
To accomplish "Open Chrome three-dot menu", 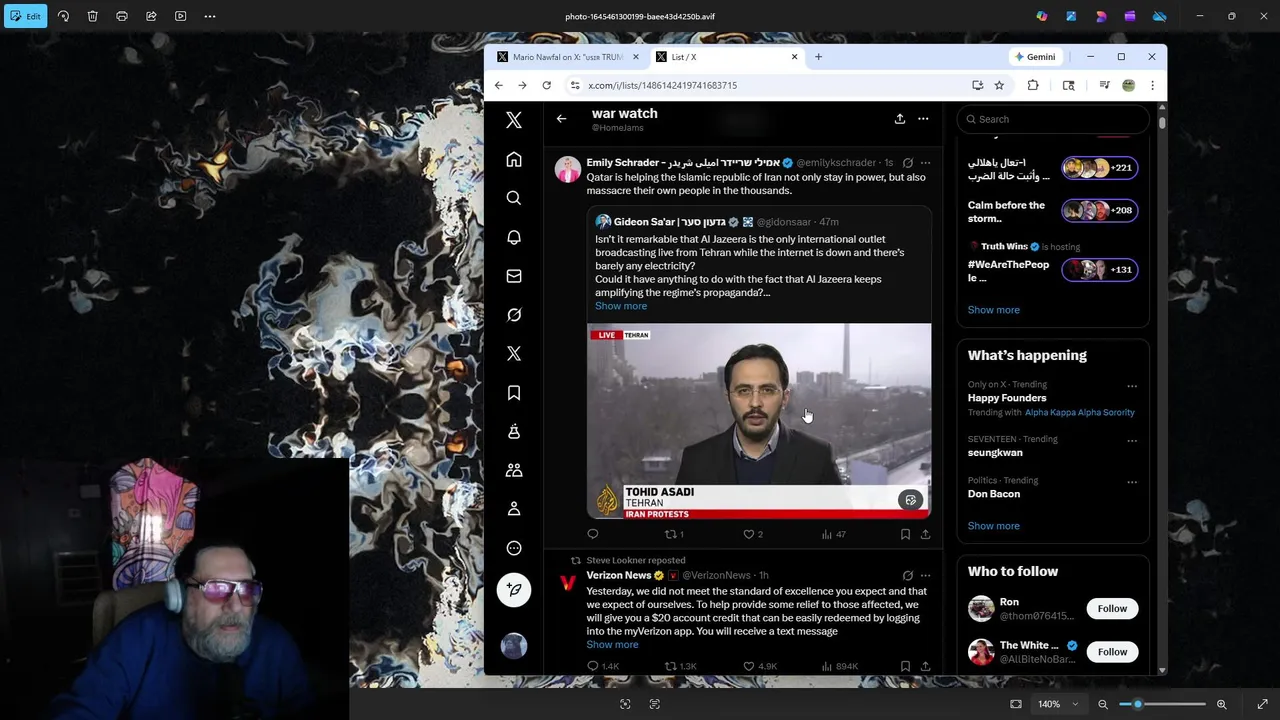I will coord(1152,85).
